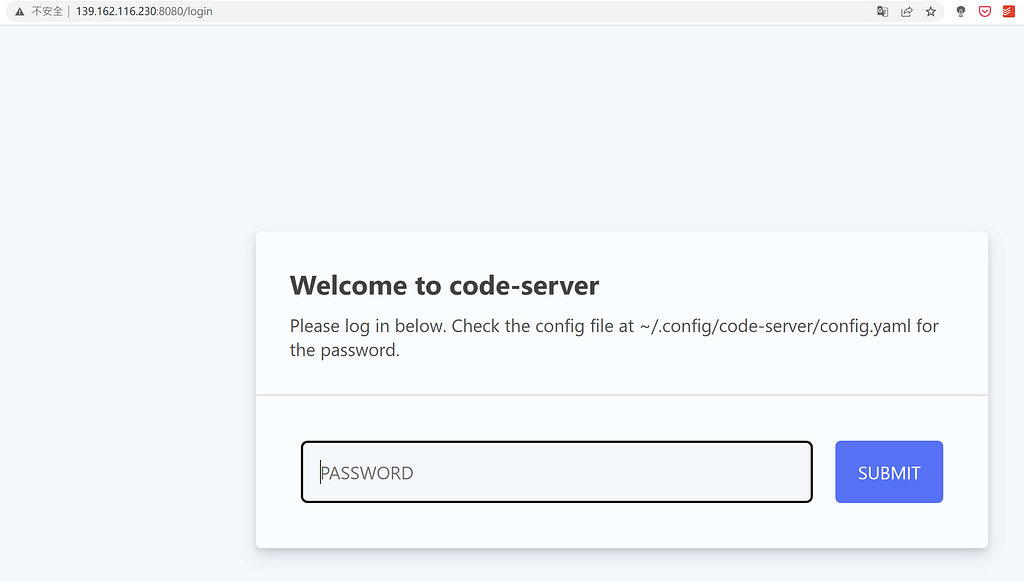Click the Welcome to code-server heading
Viewport: 1024px width, 582px height.
(x=444, y=285)
